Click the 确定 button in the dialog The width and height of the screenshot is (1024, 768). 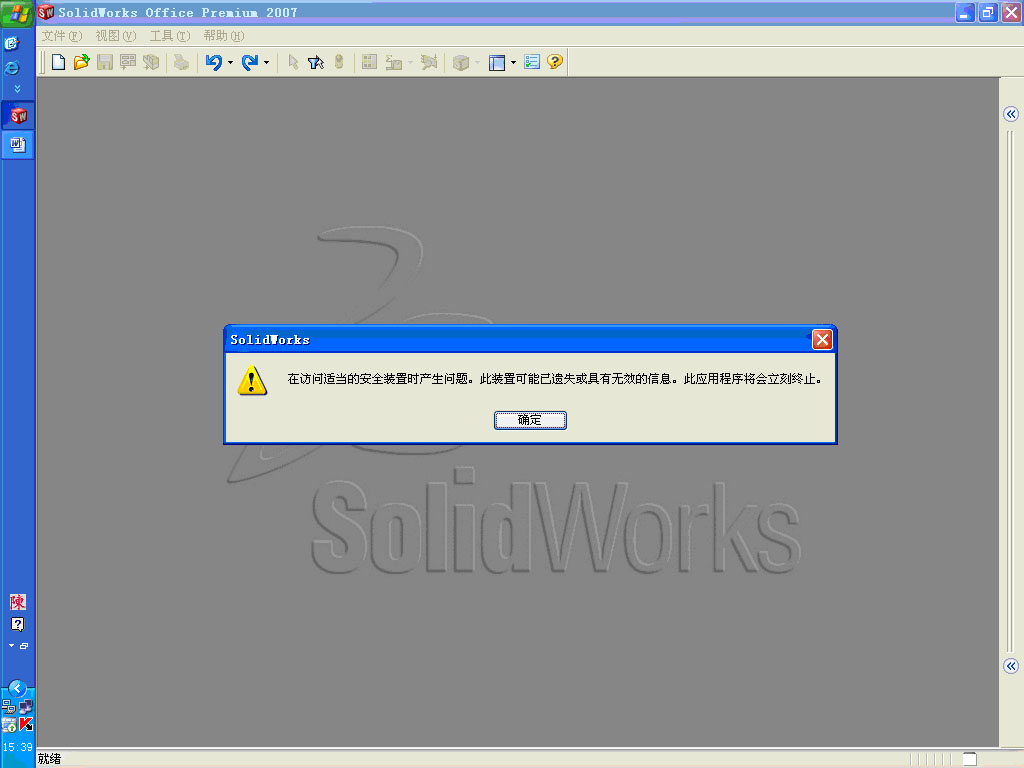tap(530, 420)
